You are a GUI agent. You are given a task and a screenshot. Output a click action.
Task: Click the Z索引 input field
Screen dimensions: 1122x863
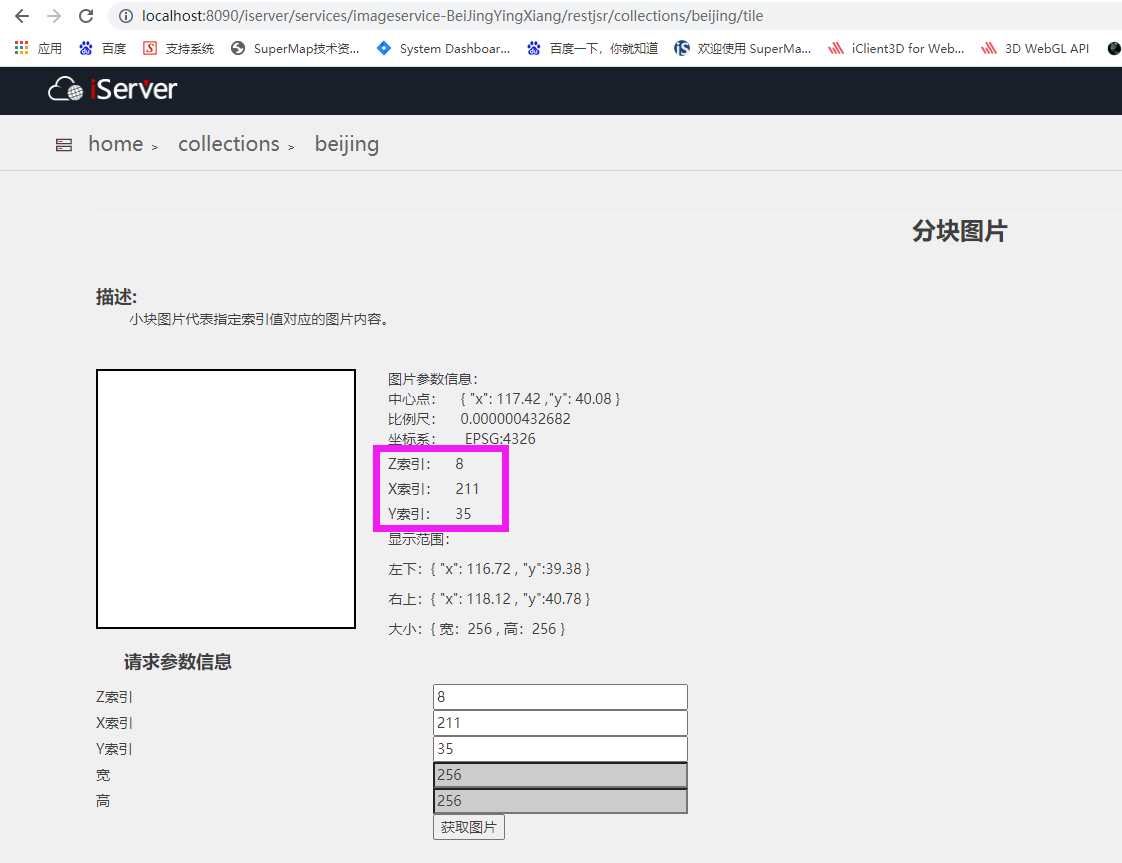[559, 696]
